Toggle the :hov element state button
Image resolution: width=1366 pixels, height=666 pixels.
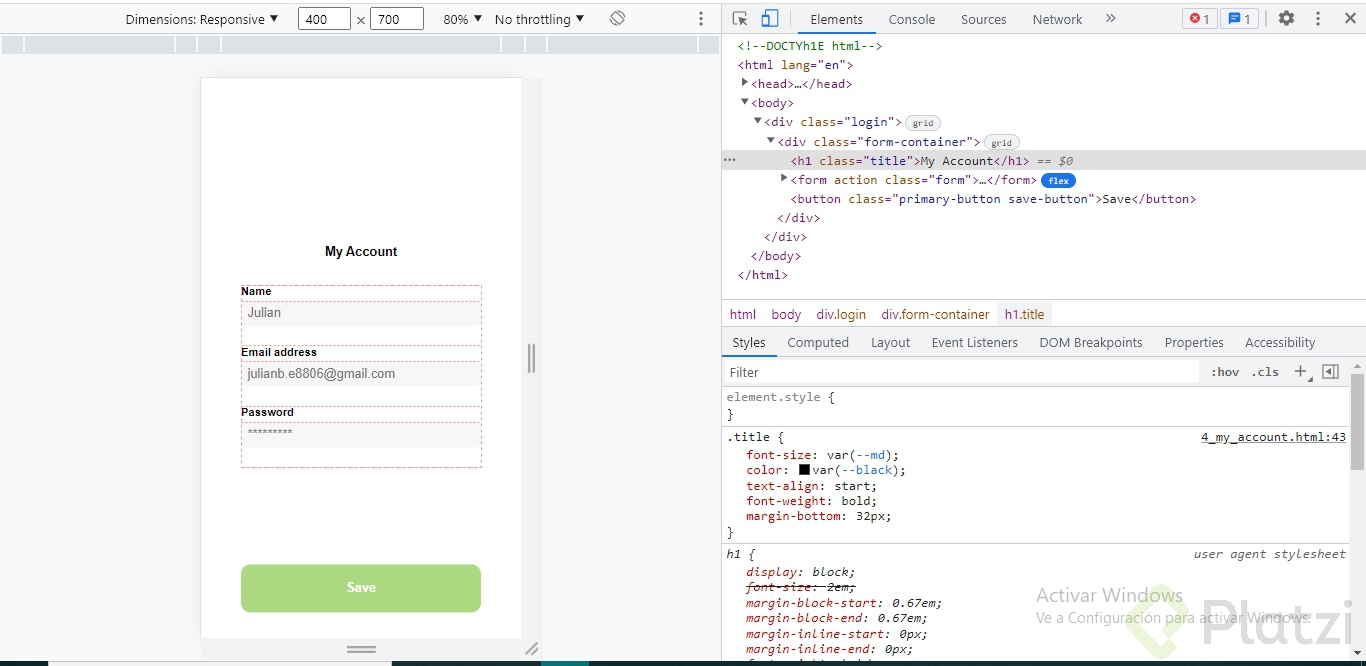pos(1225,372)
